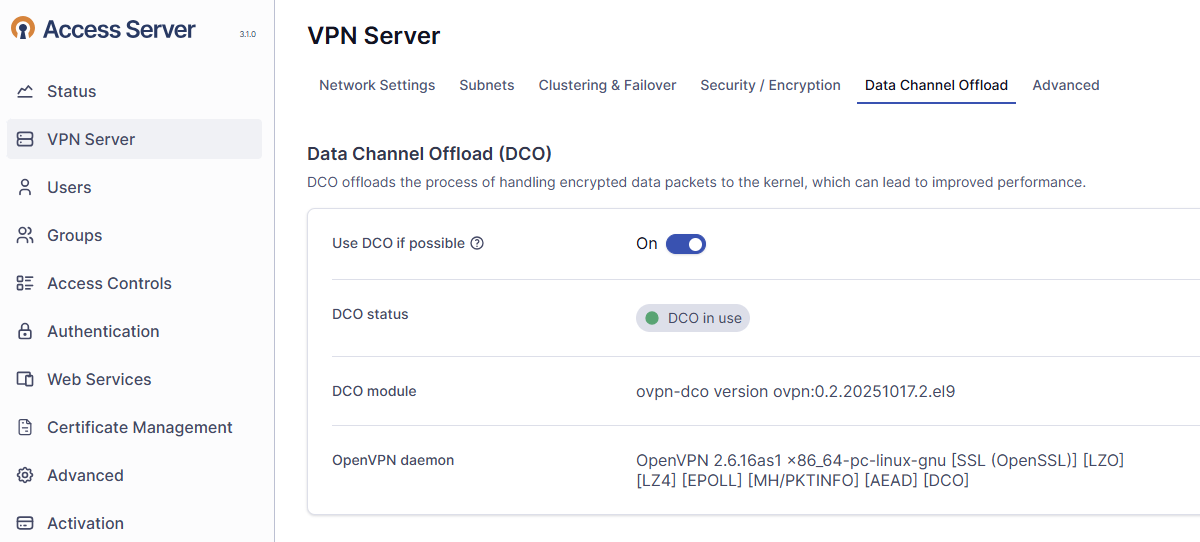Click the DCO in use status badge
1200x542 pixels.
pos(693,318)
